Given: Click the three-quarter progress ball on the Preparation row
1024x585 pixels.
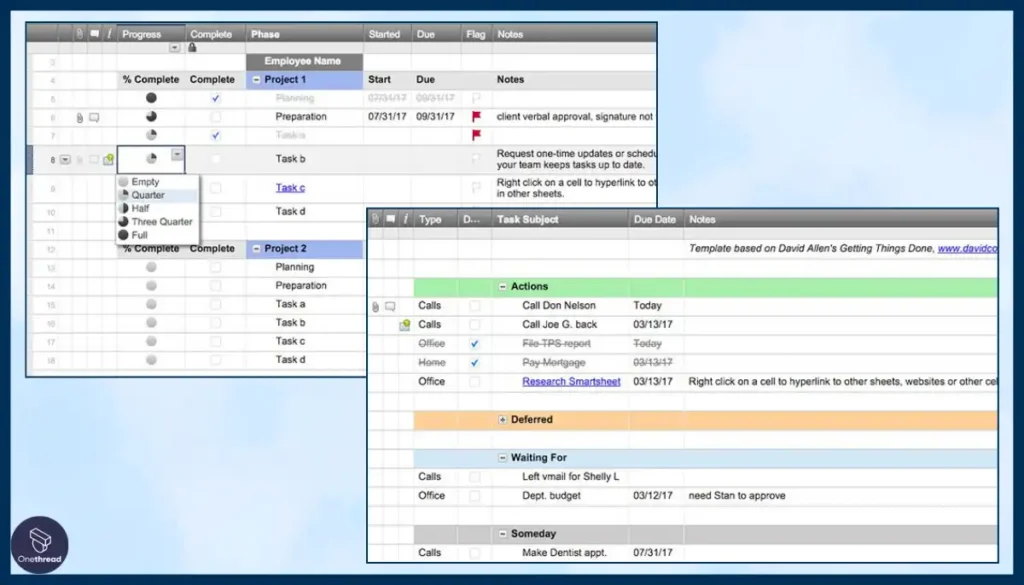Looking at the screenshot, I should [x=151, y=116].
